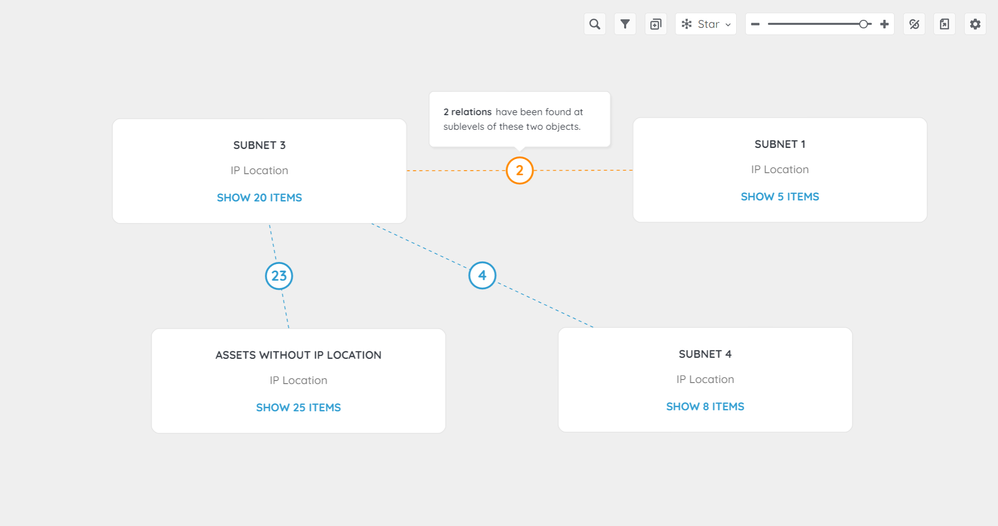Toggle the hide relations link icon
The image size is (998, 526).
[914, 24]
